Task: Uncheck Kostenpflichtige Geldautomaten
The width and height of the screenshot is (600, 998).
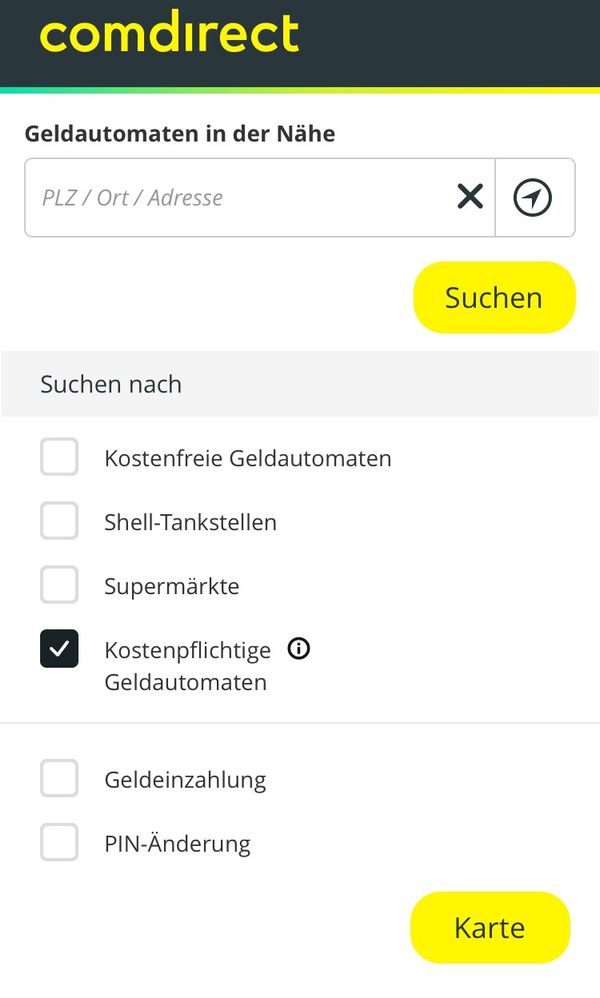Action: click(59, 648)
